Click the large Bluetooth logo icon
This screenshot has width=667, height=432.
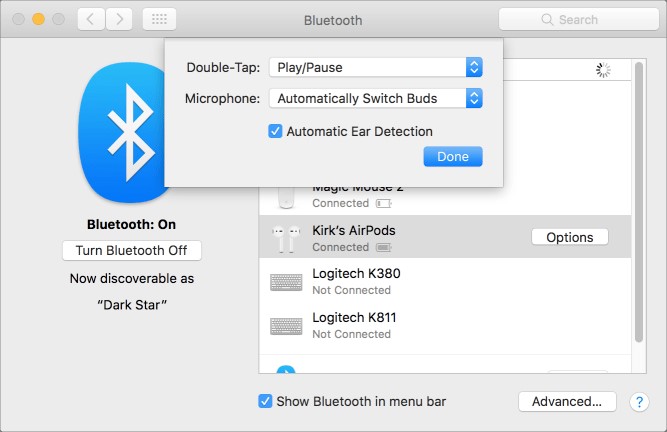click(124, 133)
